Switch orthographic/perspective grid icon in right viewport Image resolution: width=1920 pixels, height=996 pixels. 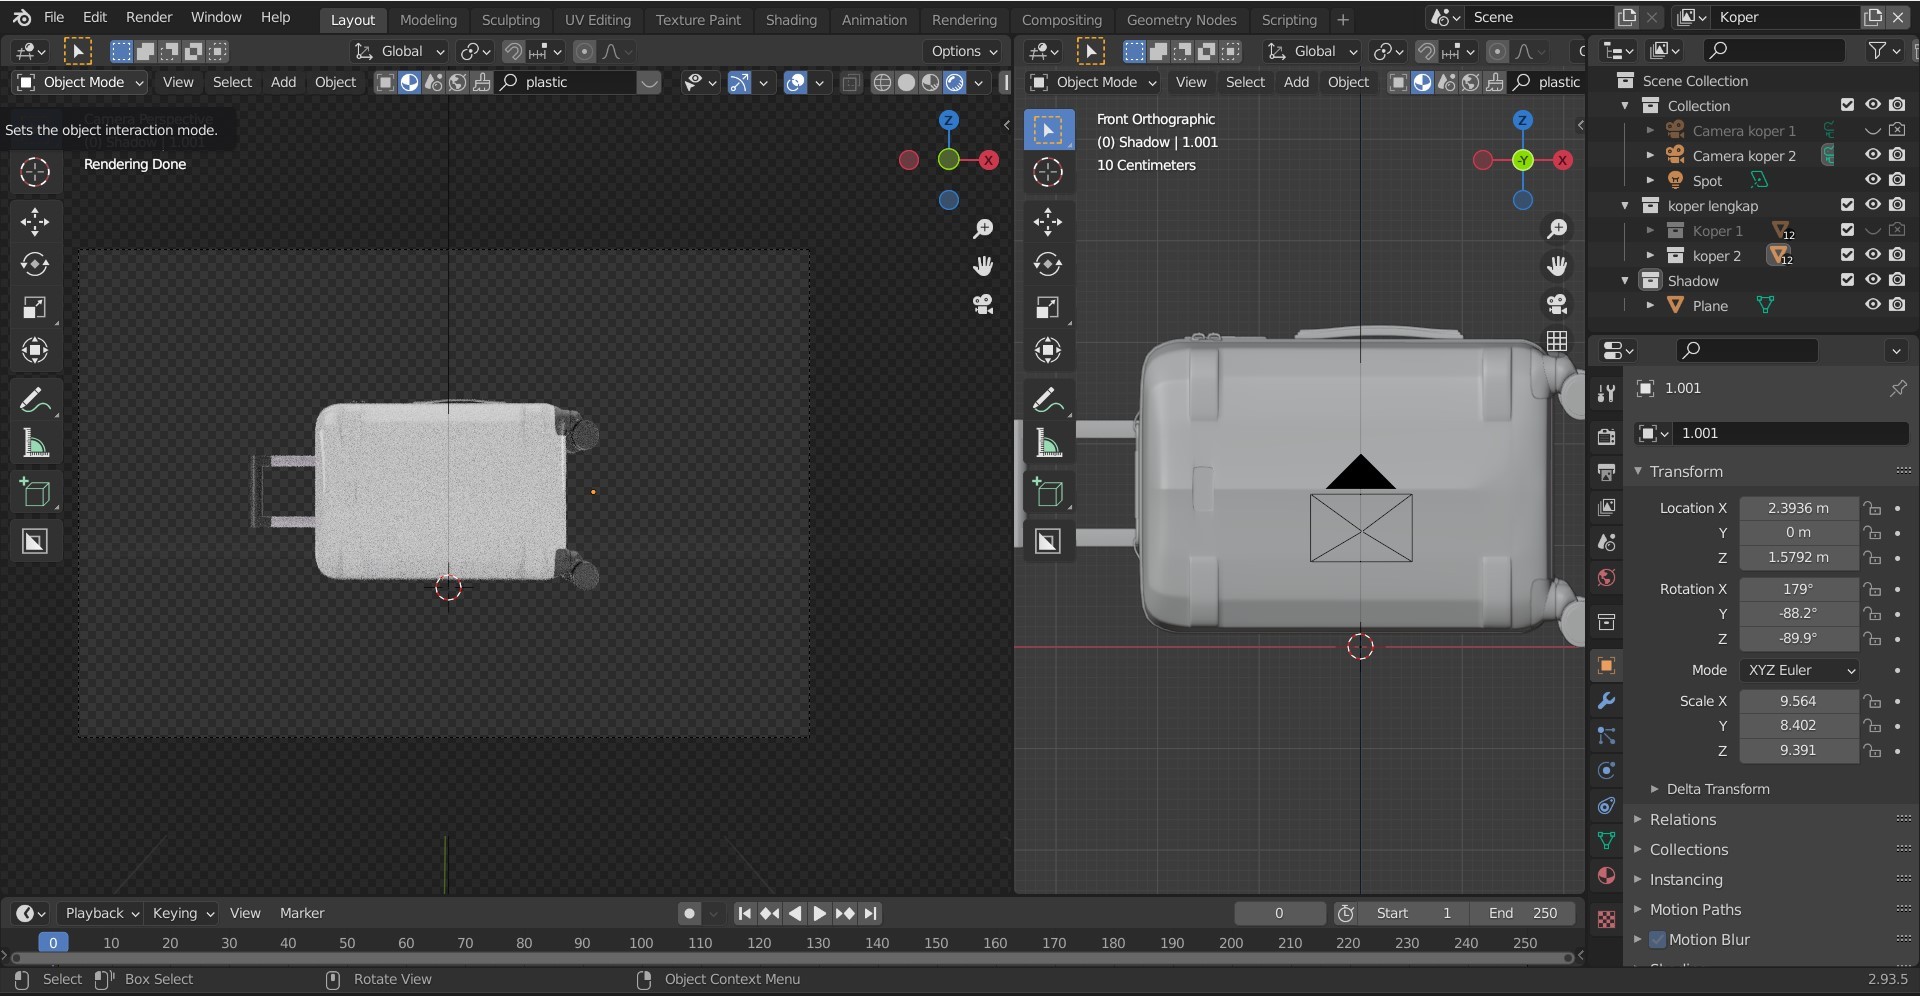[1557, 341]
